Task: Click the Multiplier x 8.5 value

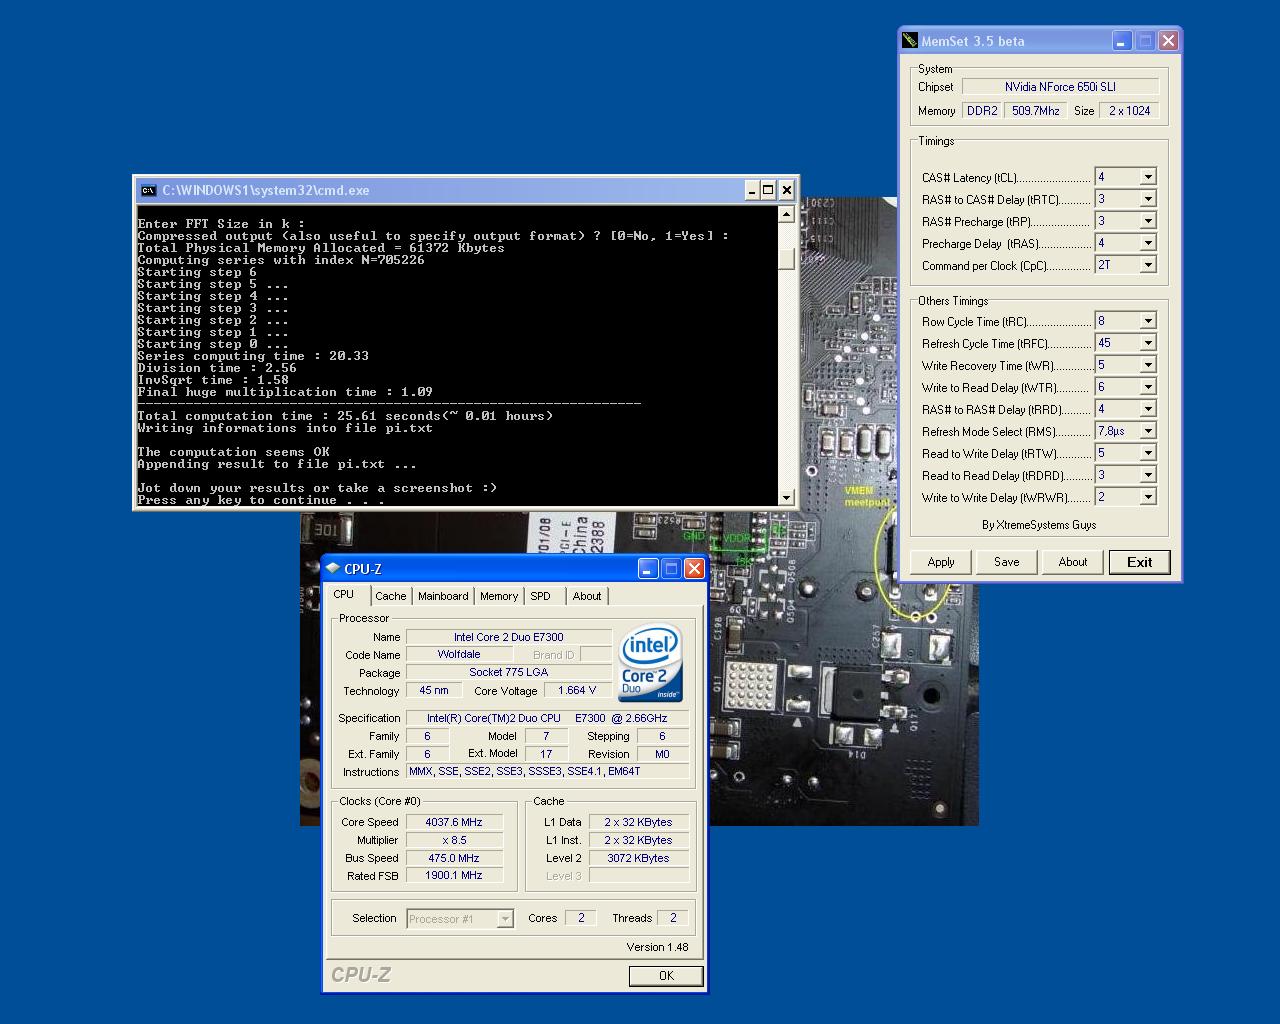Action: click(454, 840)
